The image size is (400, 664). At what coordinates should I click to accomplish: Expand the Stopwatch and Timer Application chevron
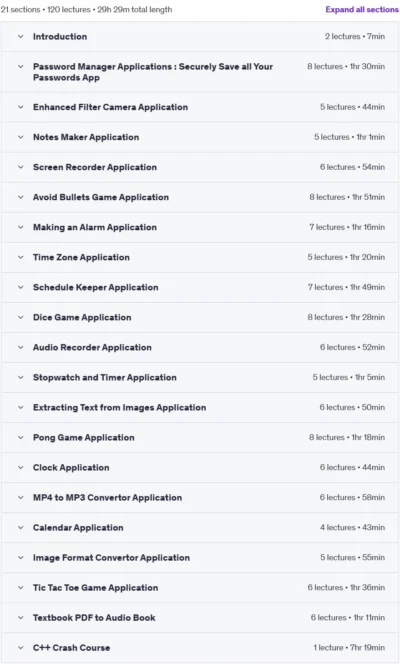tap(20, 378)
